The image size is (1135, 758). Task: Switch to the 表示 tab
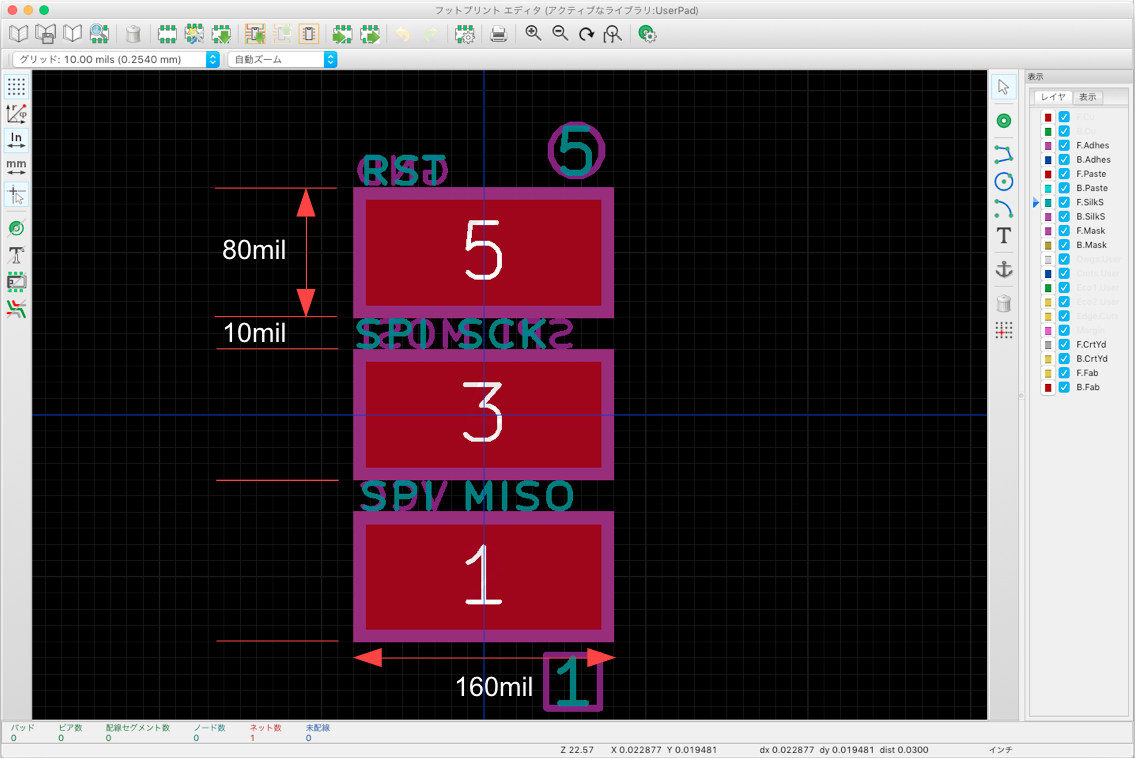coord(1087,97)
